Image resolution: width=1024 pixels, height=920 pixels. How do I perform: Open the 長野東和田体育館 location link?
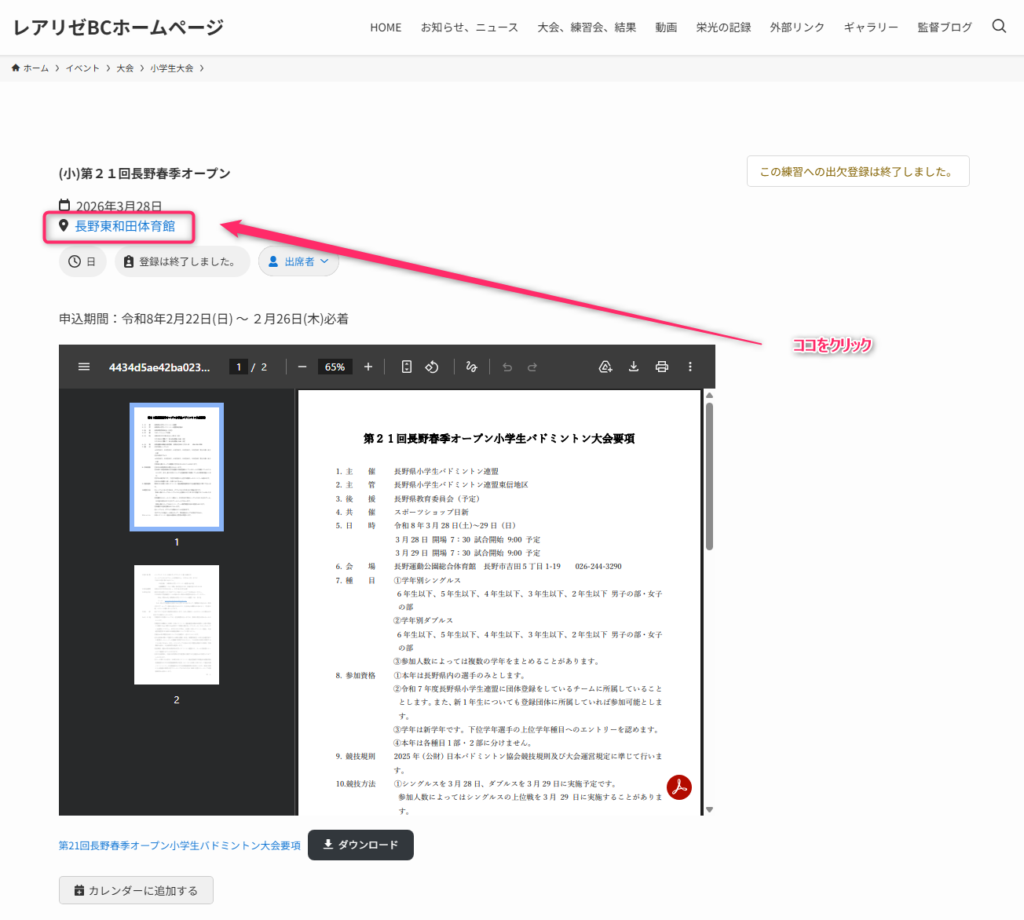tap(125, 226)
